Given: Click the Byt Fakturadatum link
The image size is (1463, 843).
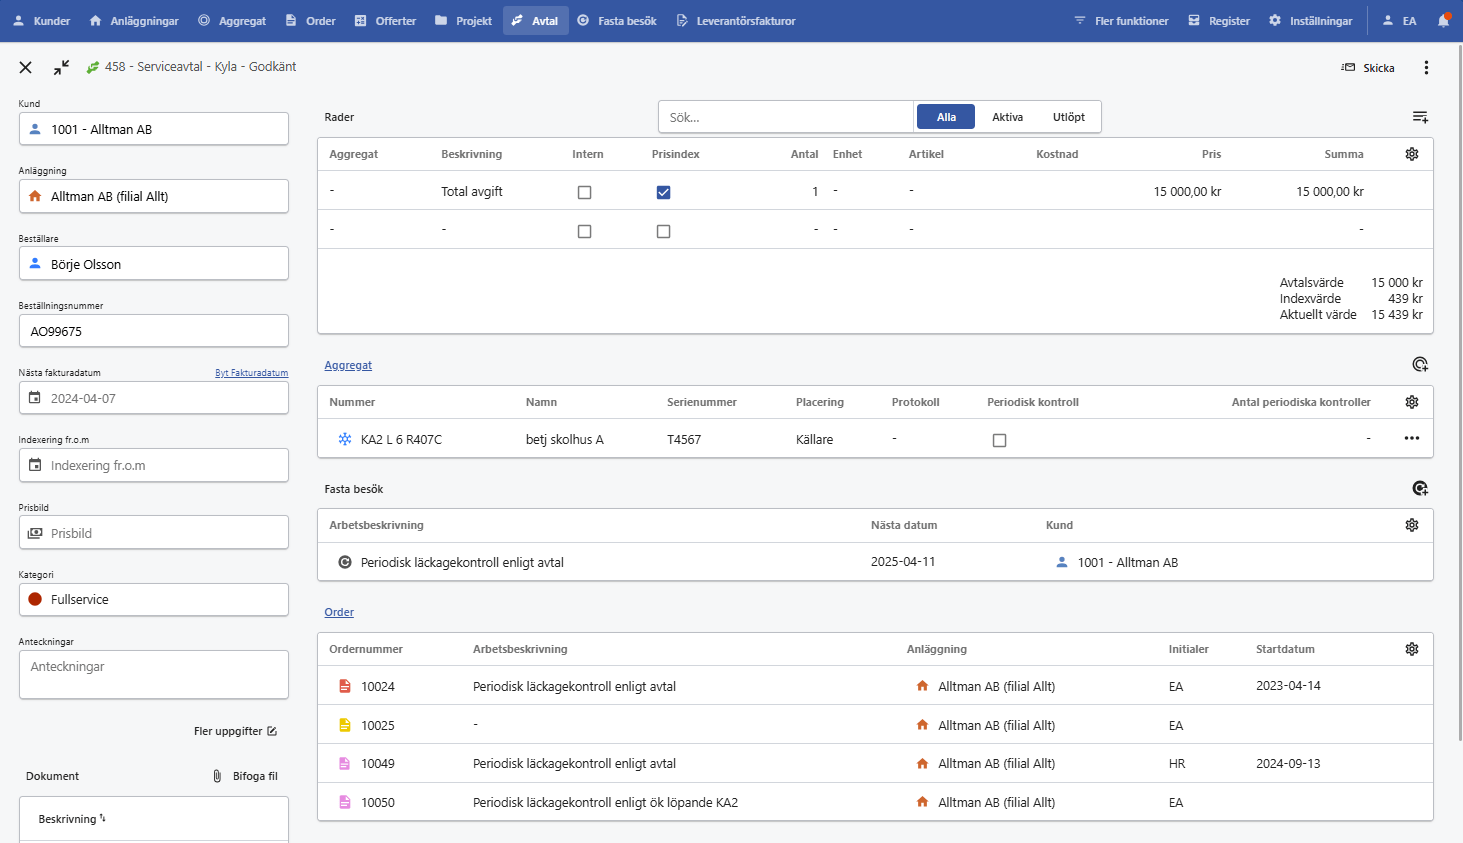Looking at the screenshot, I should pyautogui.click(x=251, y=373).
